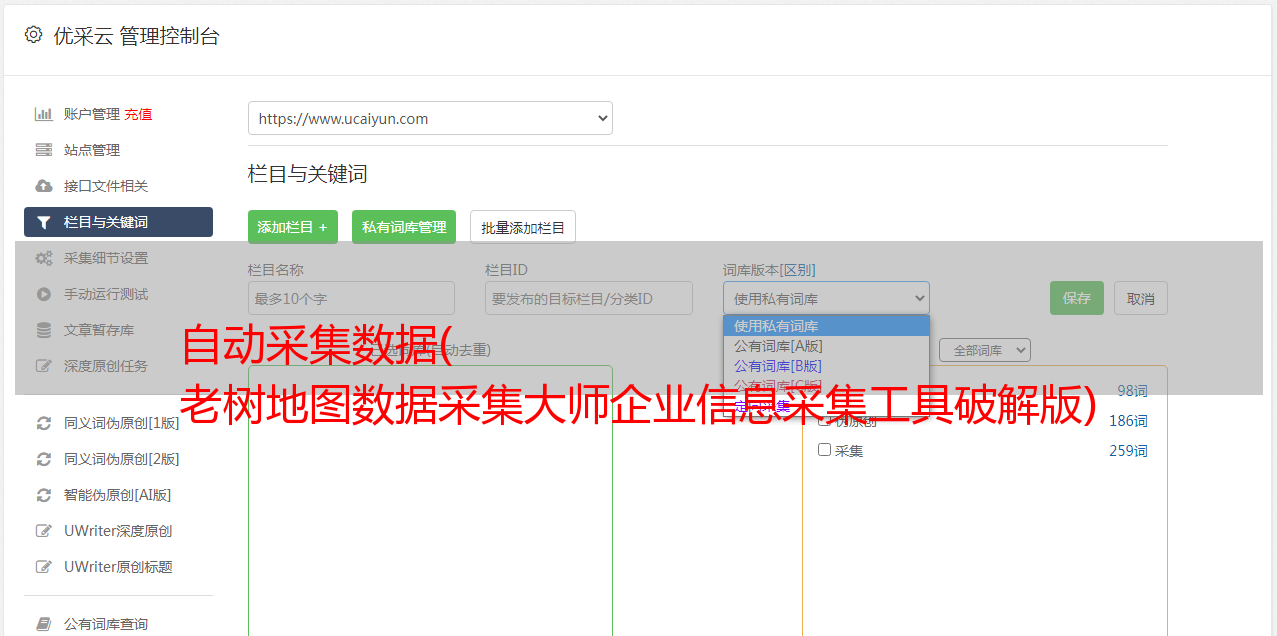
Task: Click the red 充值 link
Action: click(x=138, y=114)
